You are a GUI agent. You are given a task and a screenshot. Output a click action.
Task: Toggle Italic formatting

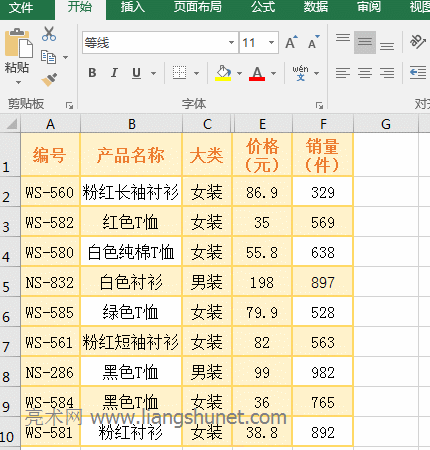114,73
